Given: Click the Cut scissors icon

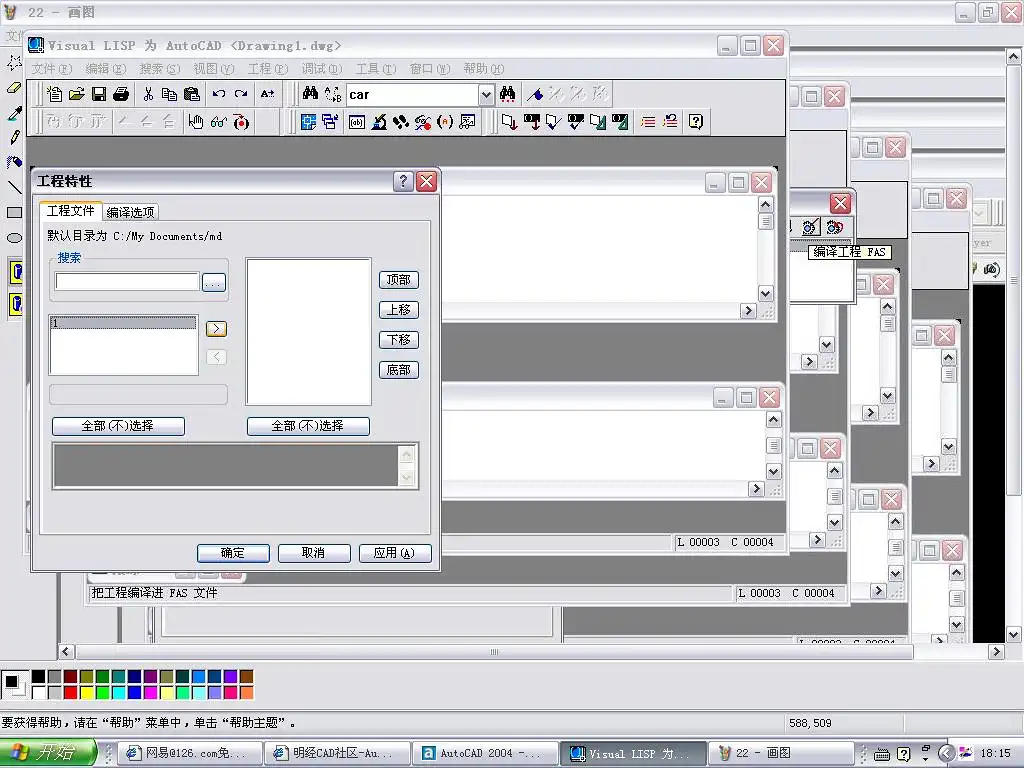Looking at the screenshot, I should 148,94.
